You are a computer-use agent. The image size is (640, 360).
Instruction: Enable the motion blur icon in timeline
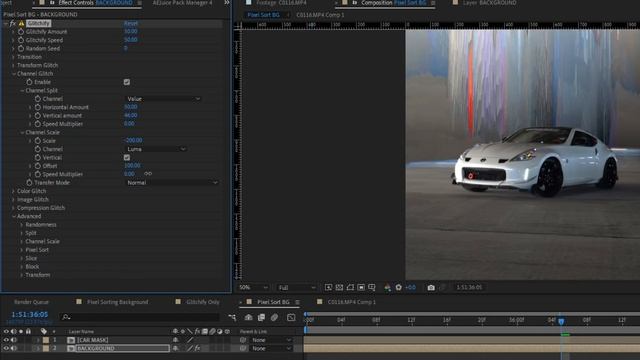(274, 317)
